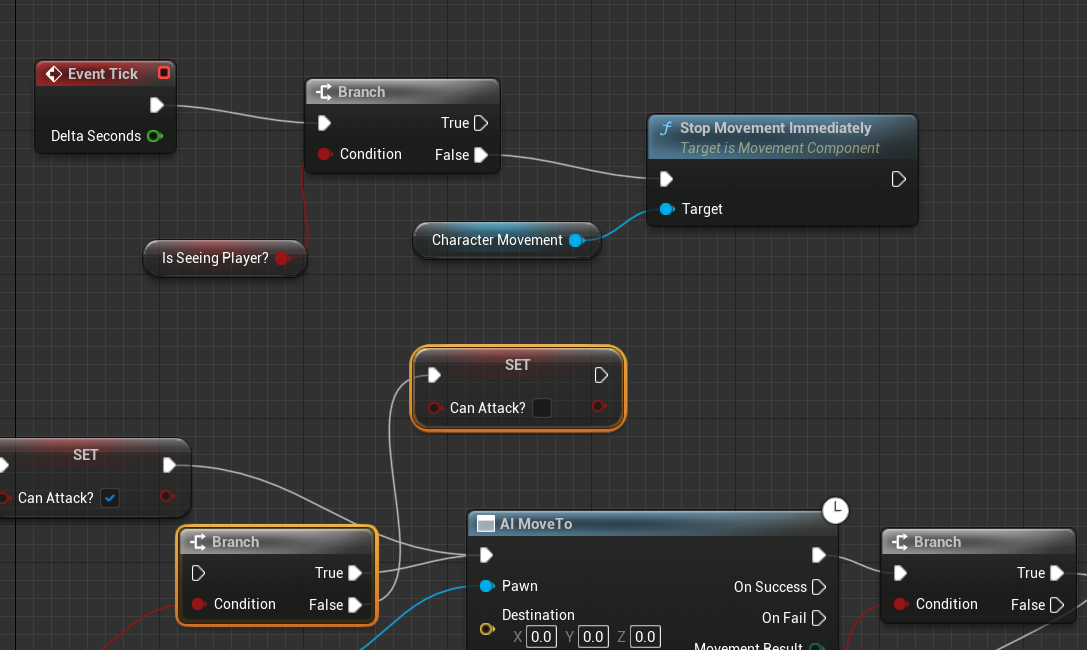Click the Character Movement output pin

[x=576, y=240]
